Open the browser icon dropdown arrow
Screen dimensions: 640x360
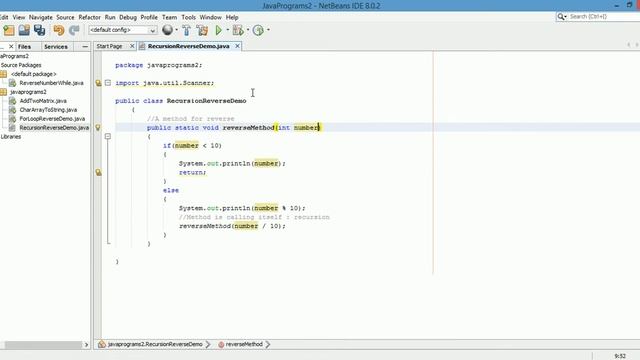tap(176, 30)
